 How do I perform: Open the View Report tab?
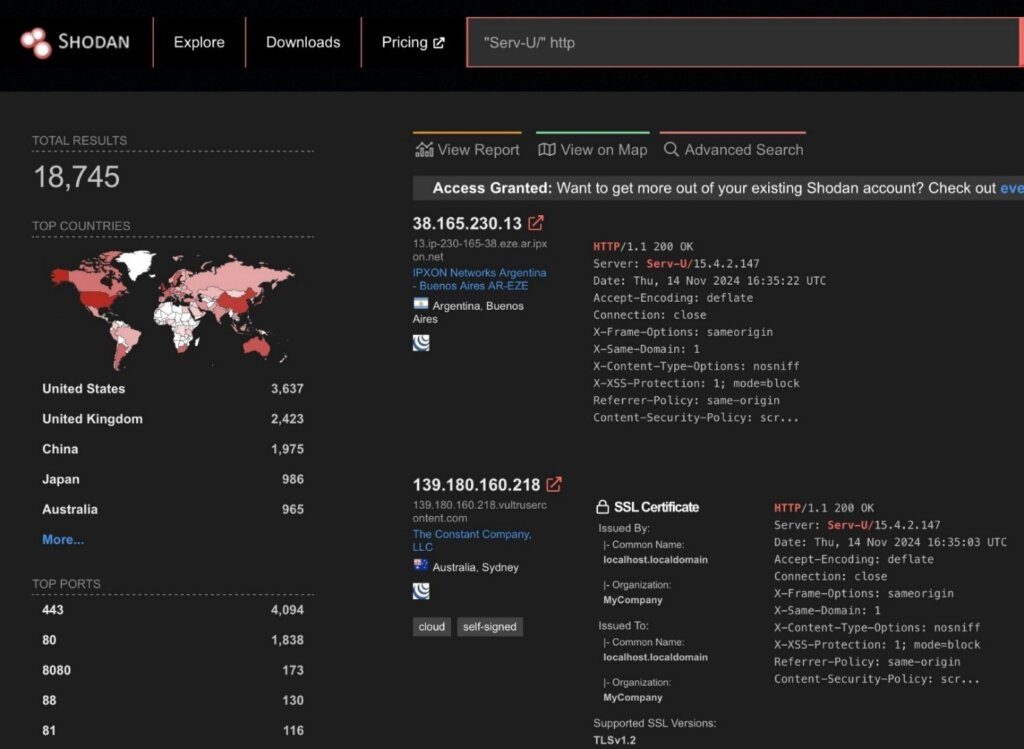[468, 150]
